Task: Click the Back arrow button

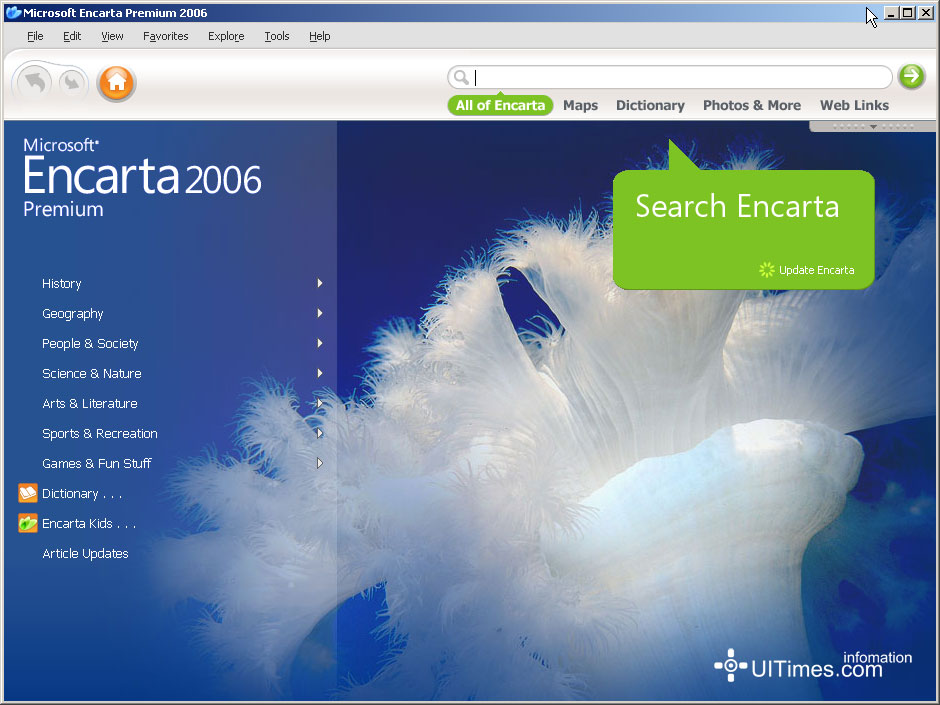Action: pyautogui.click(x=34, y=82)
